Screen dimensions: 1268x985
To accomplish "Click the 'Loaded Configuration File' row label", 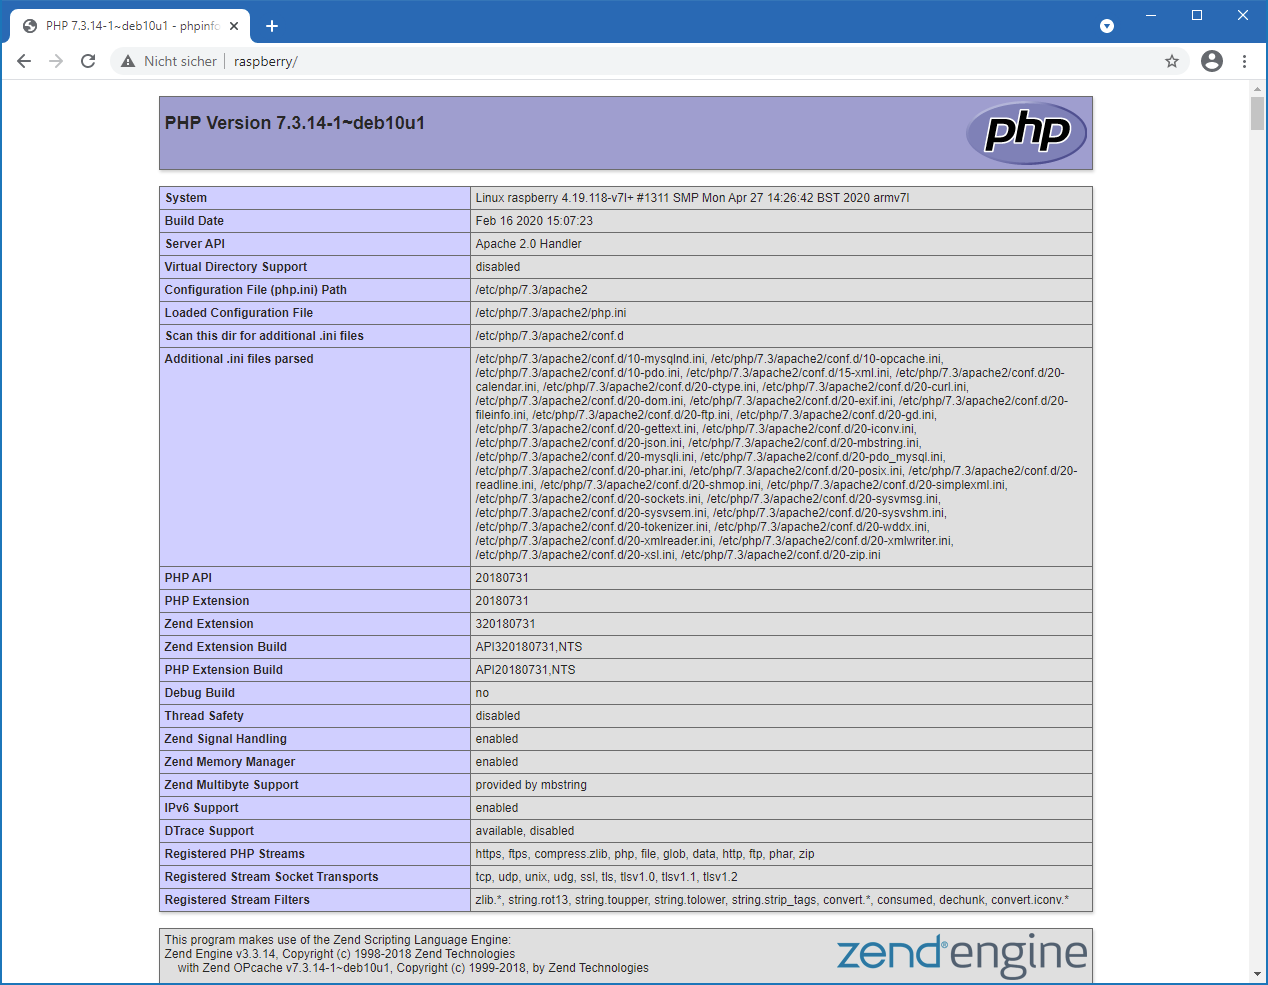I will tap(239, 313).
